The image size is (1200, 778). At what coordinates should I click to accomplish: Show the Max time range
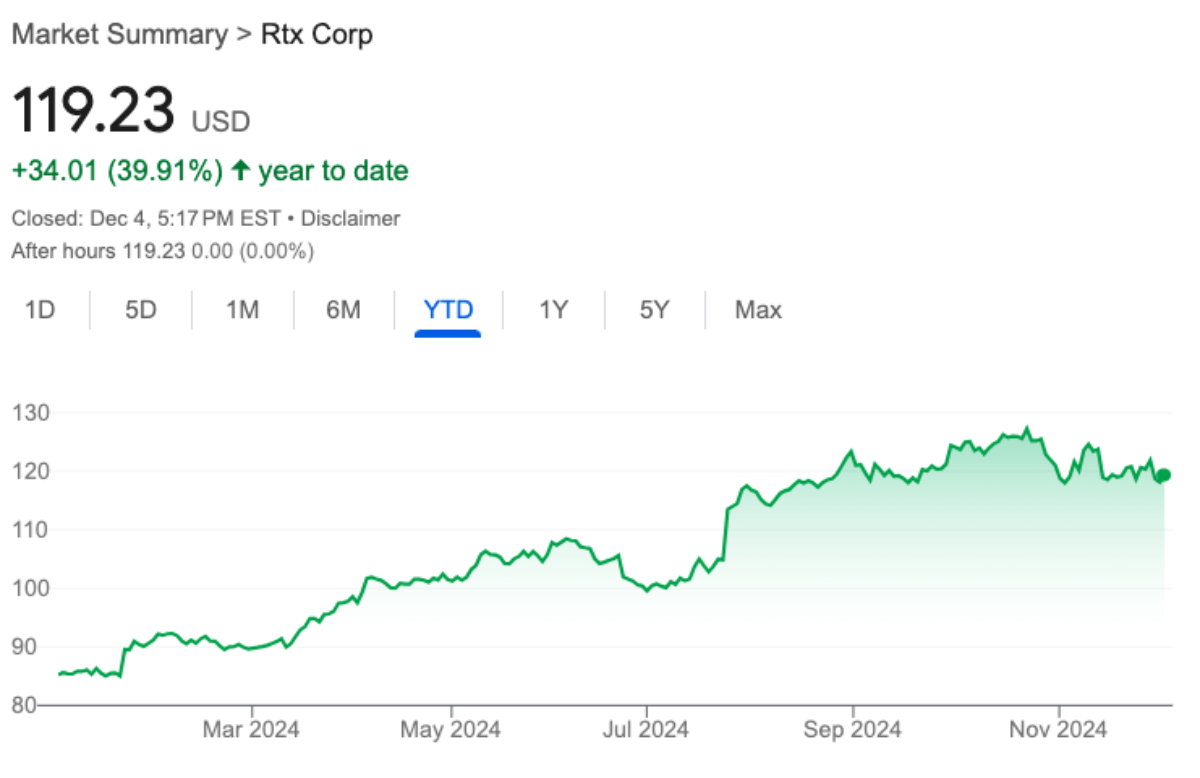point(758,310)
